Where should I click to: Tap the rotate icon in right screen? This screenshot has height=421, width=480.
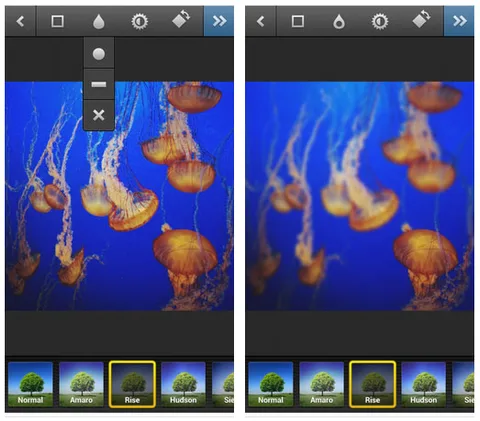click(422, 19)
